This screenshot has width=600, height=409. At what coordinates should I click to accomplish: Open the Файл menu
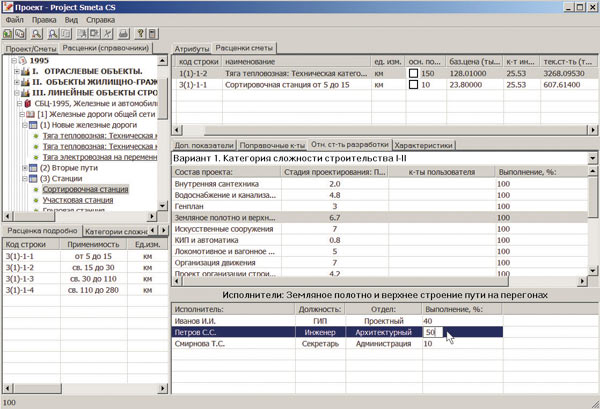(x=15, y=20)
